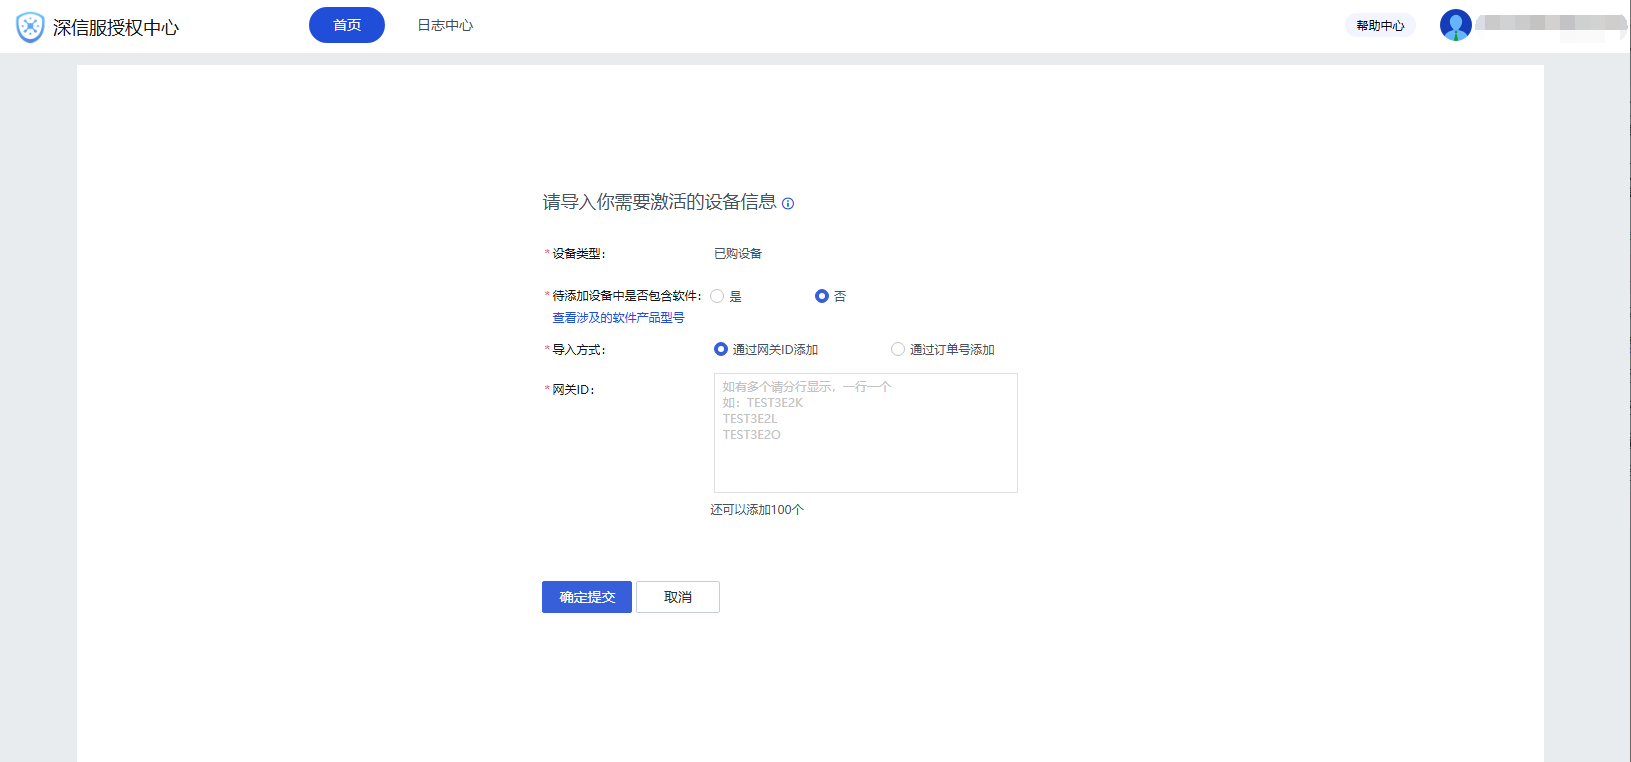This screenshot has height=762, width=1631.
Task: Click the blurred username next to avatar
Action: [x=1550, y=23]
